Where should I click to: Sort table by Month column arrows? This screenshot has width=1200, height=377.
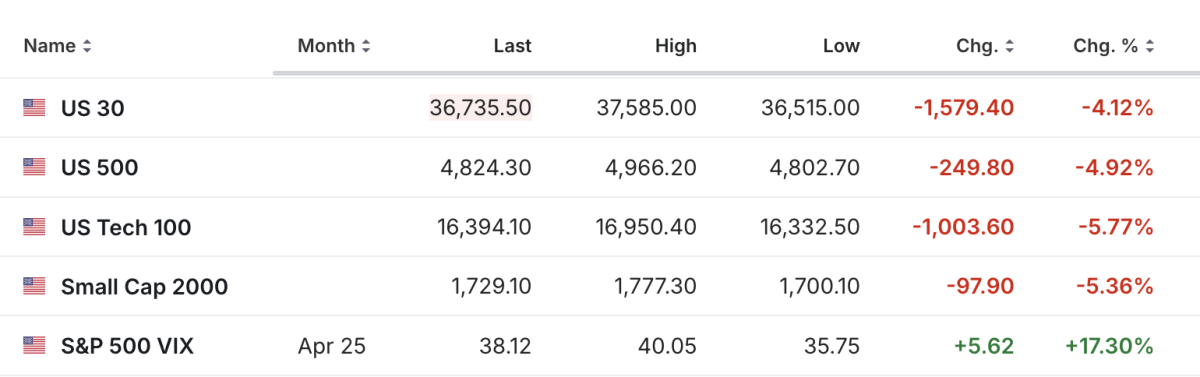[x=366, y=46]
